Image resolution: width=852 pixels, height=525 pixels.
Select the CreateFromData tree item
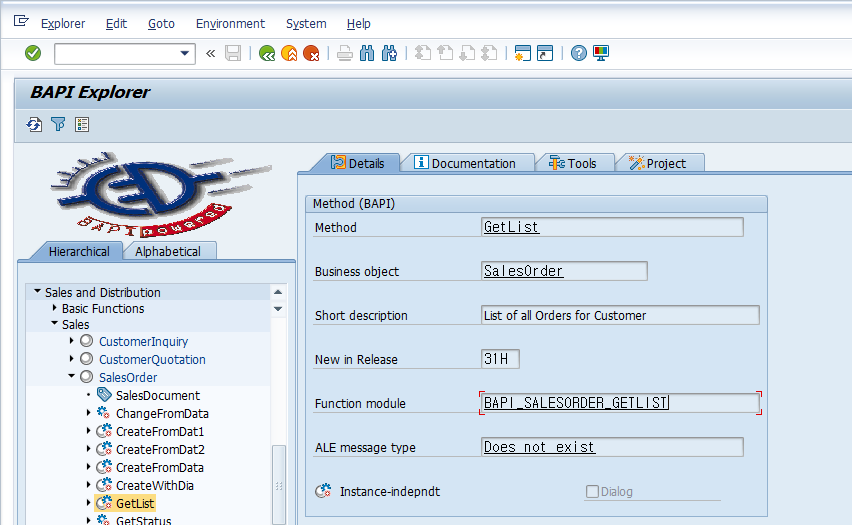click(x=160, y=467)
